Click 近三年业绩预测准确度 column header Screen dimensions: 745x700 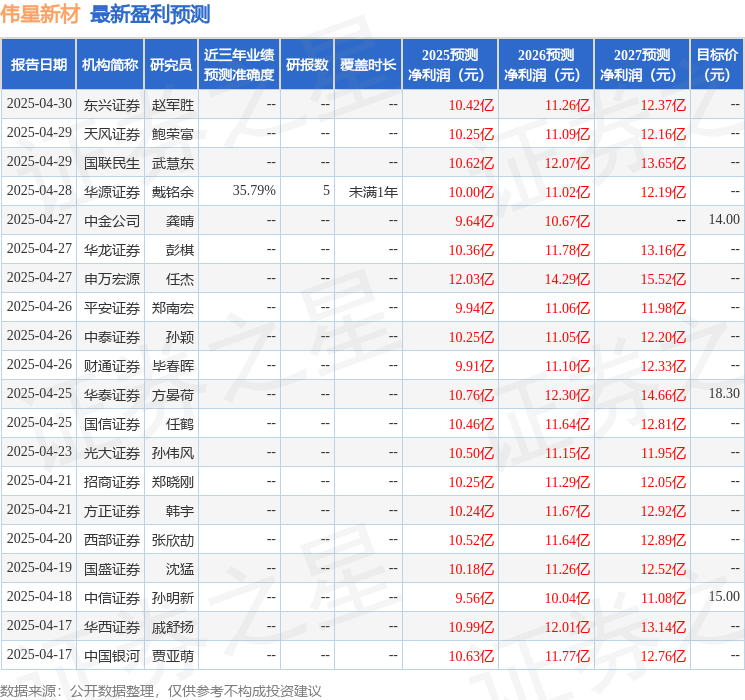[x=239, y=65]
